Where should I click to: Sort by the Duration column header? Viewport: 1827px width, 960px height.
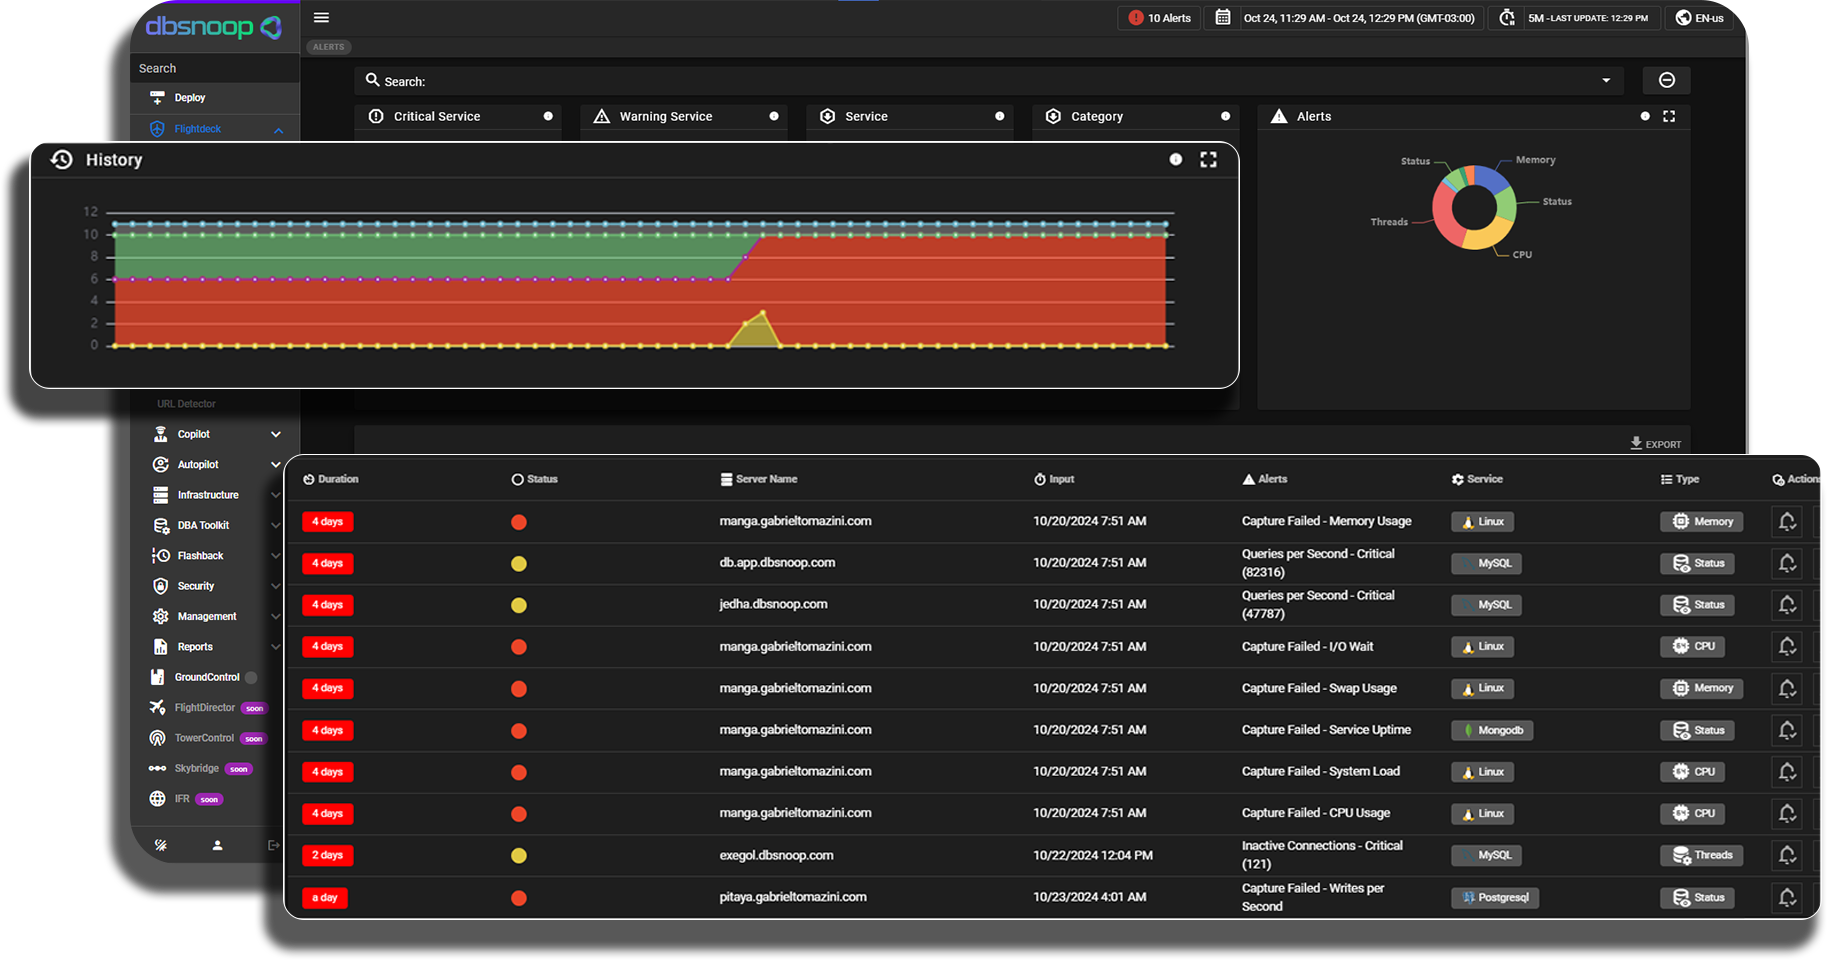[331, 479]
